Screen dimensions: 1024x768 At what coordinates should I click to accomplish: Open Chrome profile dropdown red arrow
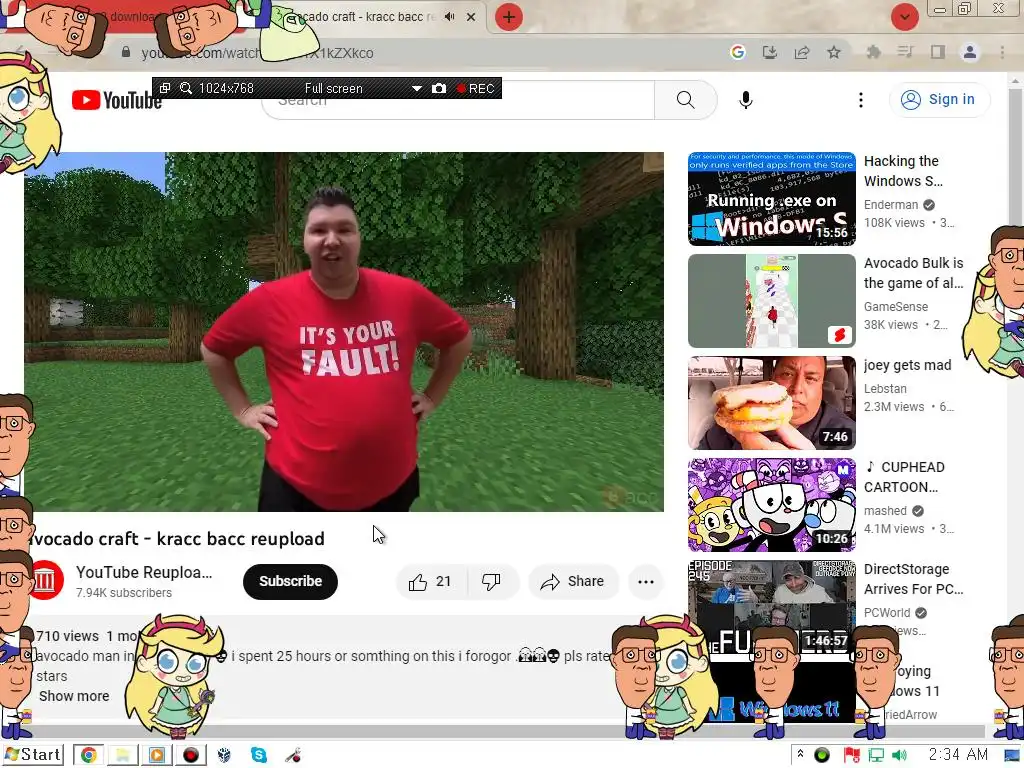point(904,17)
